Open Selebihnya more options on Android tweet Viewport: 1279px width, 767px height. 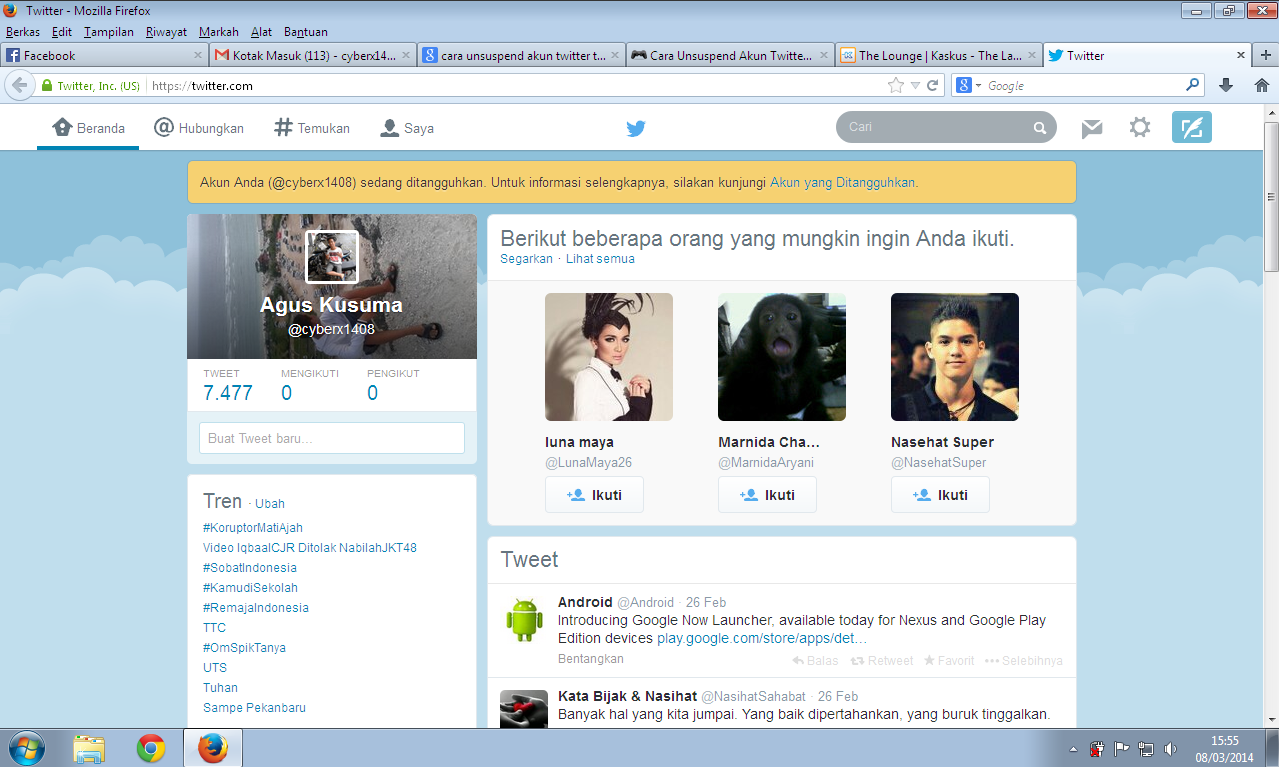tap(1024, 661)
